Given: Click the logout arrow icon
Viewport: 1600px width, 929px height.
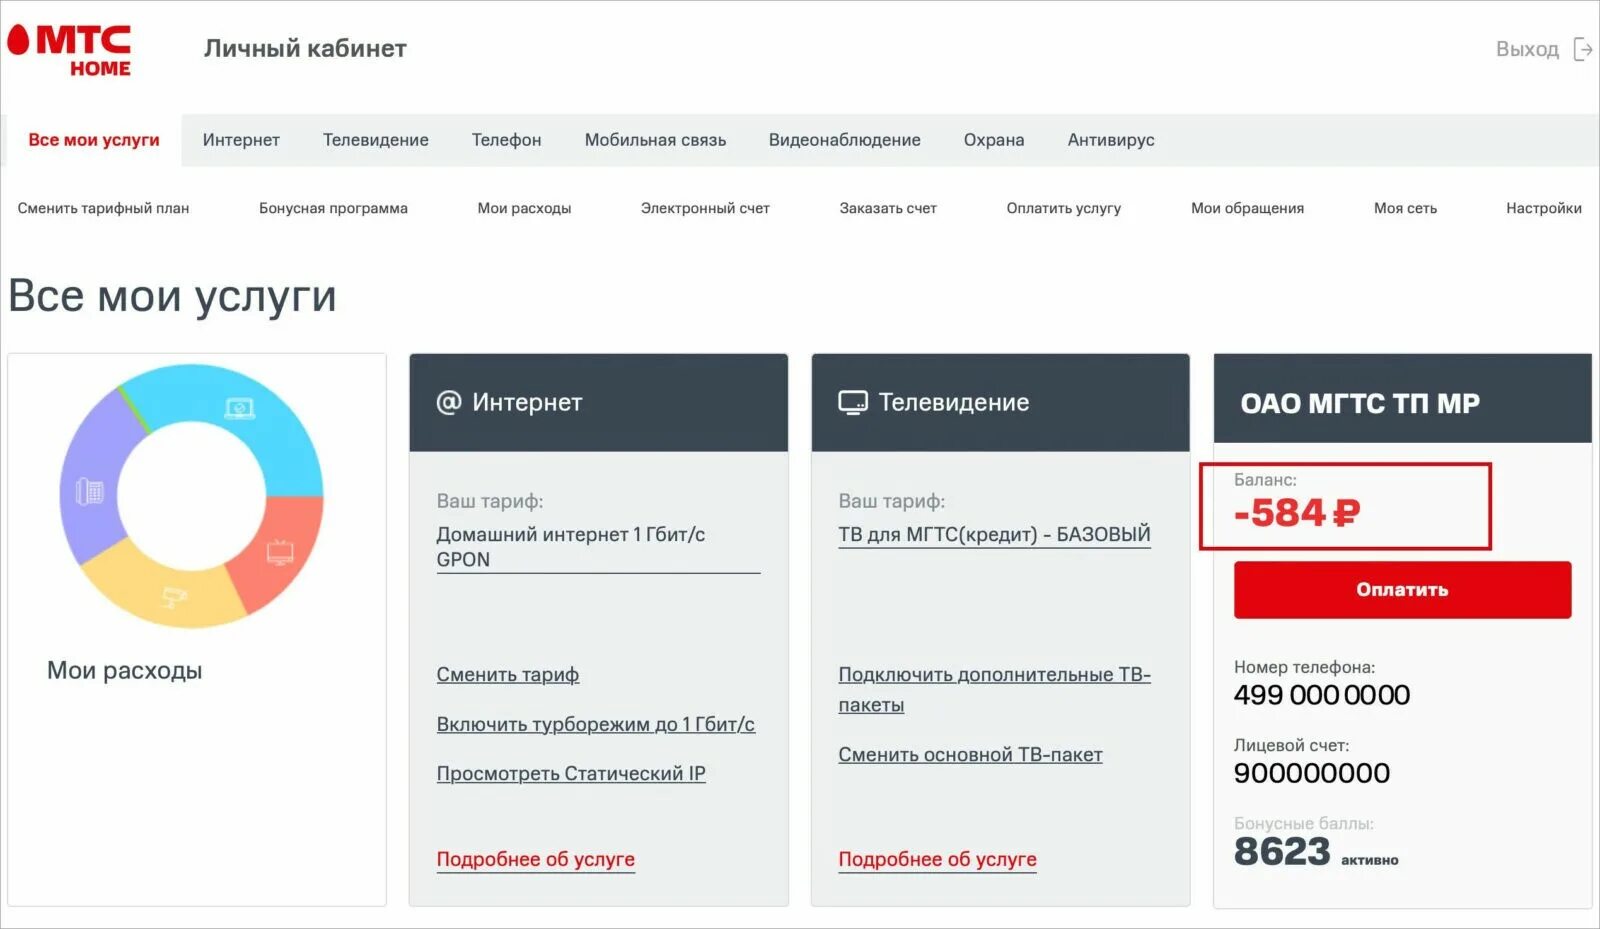Looking at the screenshot, I should (1582, 49).
